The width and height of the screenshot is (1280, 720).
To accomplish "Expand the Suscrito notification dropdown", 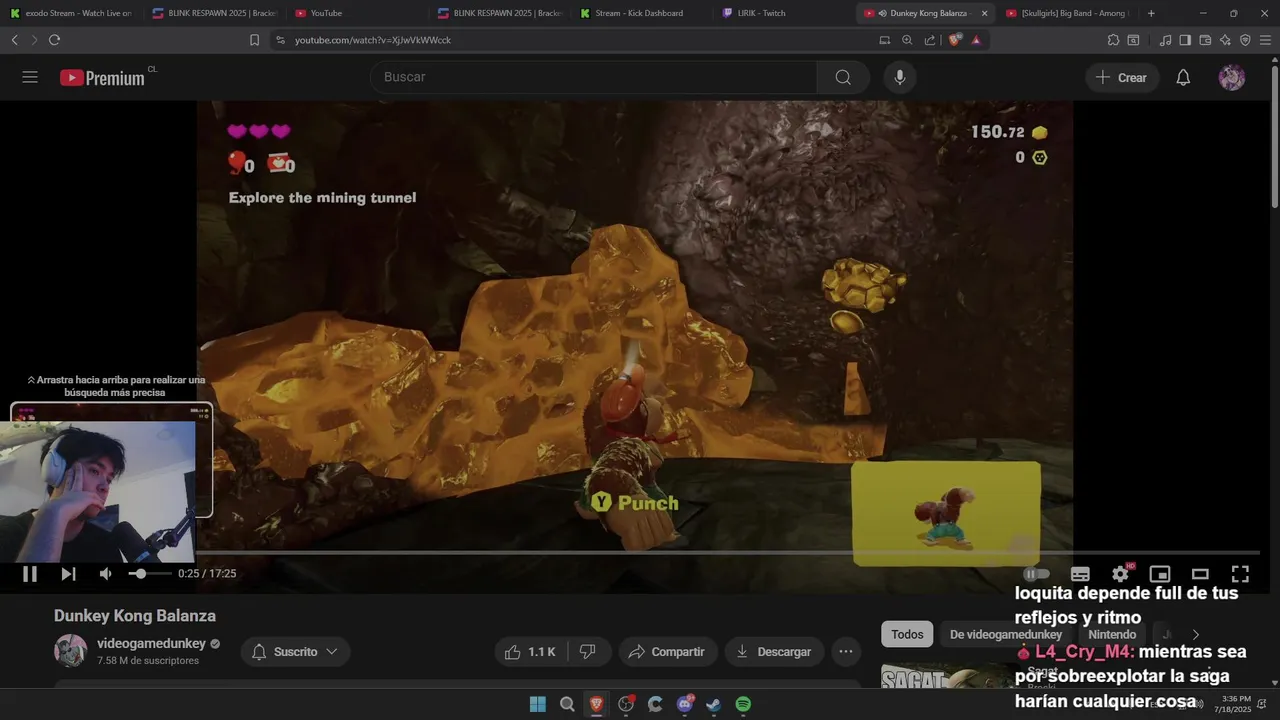I will pos(295,652).
